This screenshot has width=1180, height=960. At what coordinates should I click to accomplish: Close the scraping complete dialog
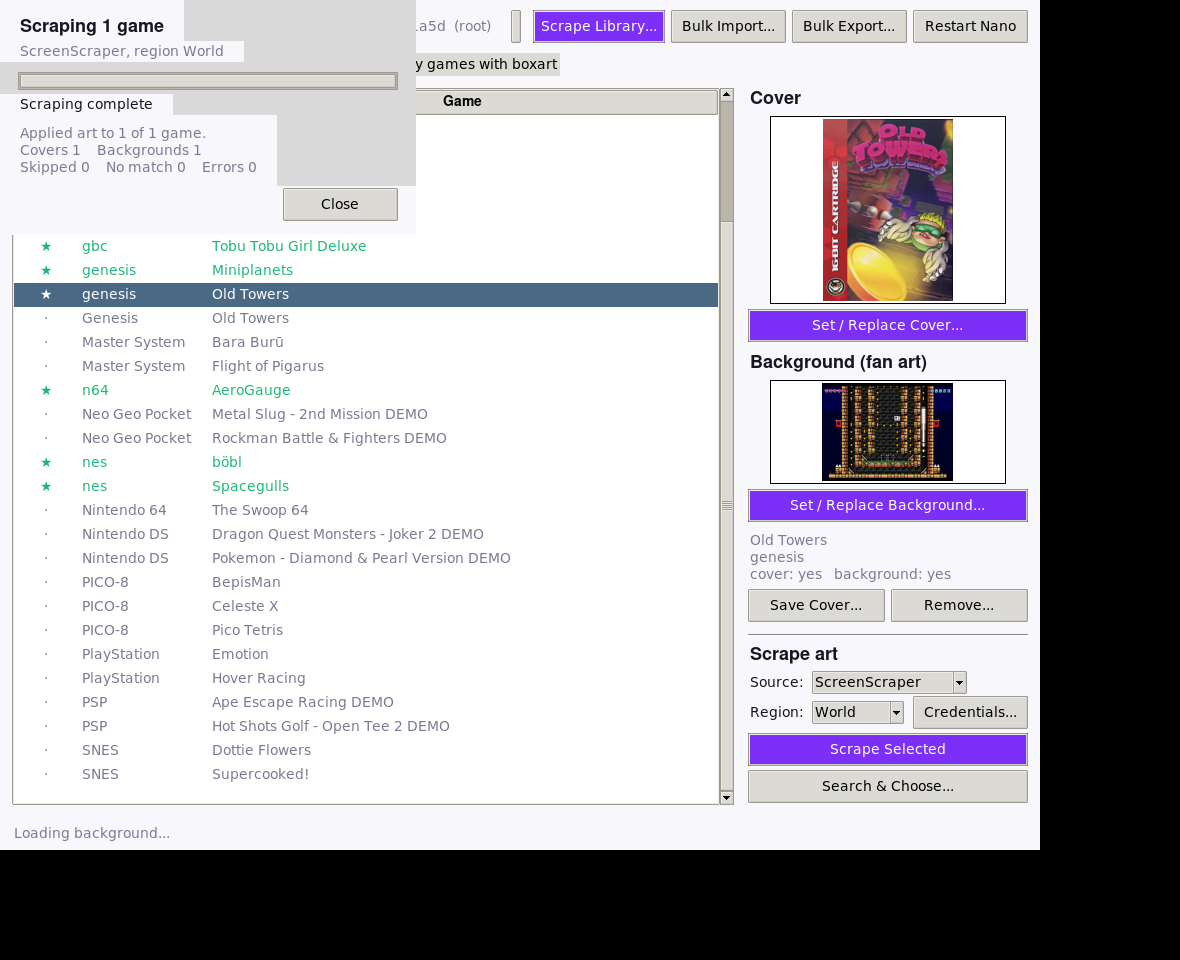[340, 204]
